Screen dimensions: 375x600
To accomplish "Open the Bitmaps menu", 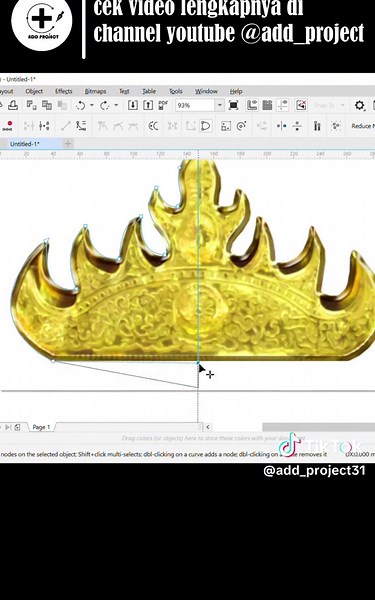I will click(x=95, y=91).
